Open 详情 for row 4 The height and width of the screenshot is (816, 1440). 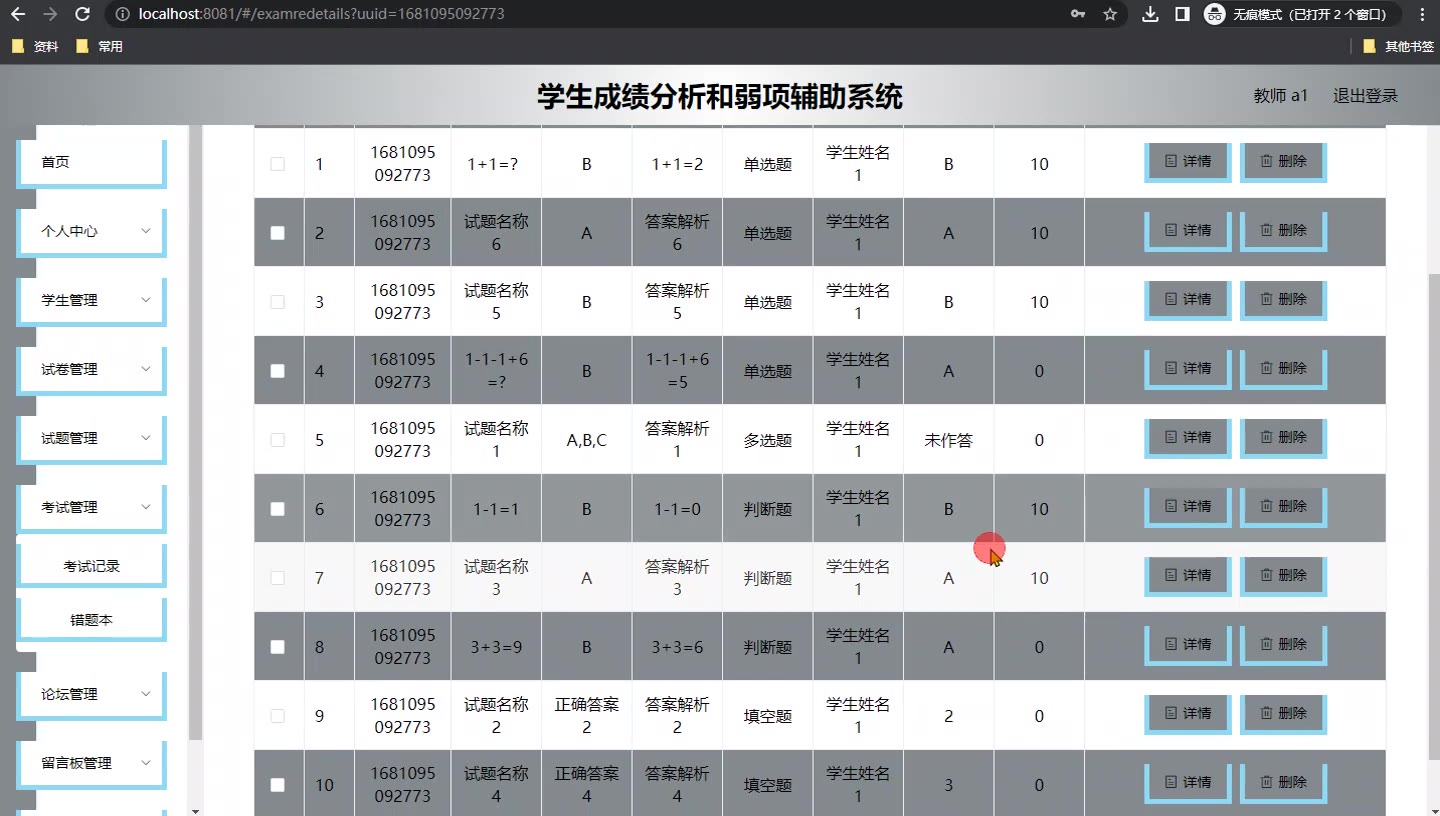coord(1188,368)
